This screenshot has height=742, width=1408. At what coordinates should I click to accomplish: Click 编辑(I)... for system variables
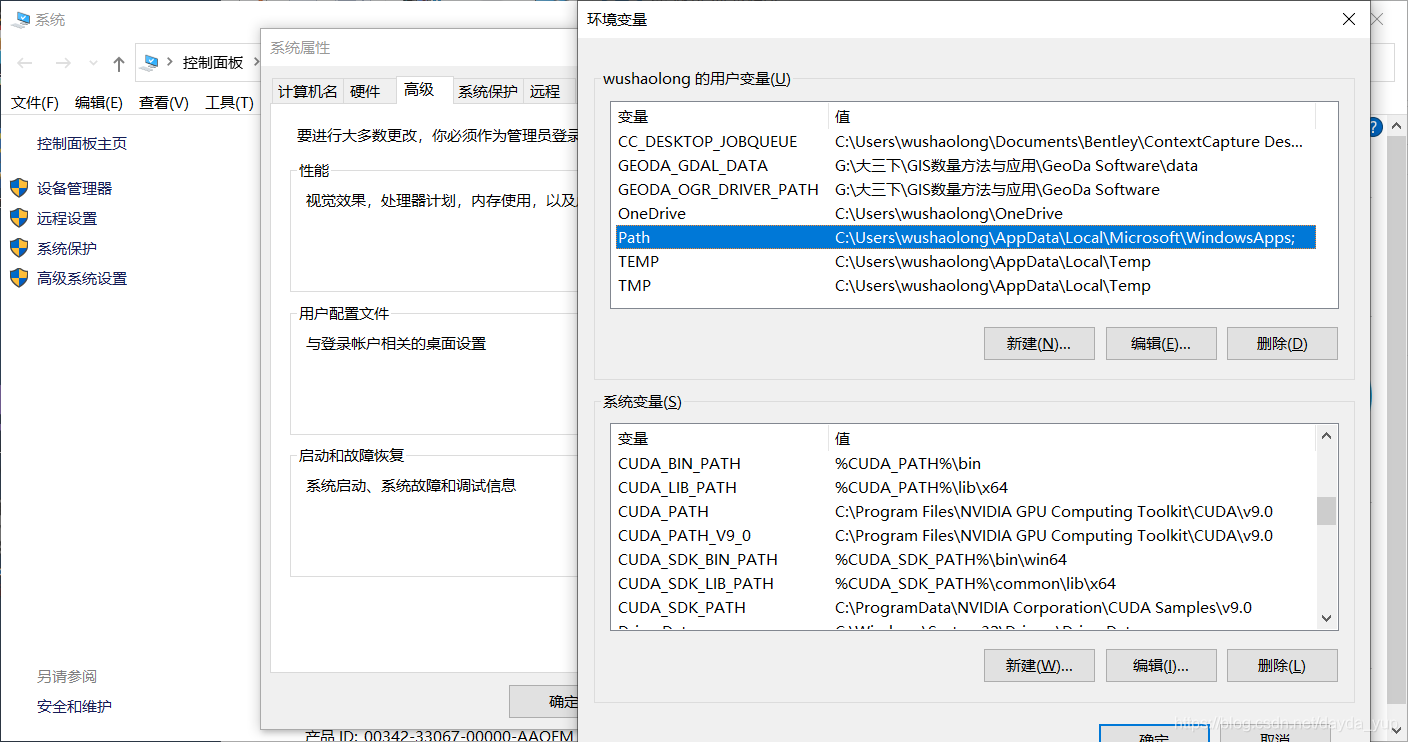(x=1161, y=665)
